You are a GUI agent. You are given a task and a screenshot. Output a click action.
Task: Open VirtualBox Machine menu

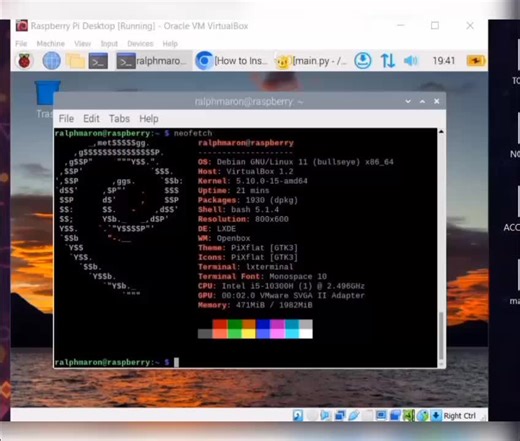tap(51, 44)
